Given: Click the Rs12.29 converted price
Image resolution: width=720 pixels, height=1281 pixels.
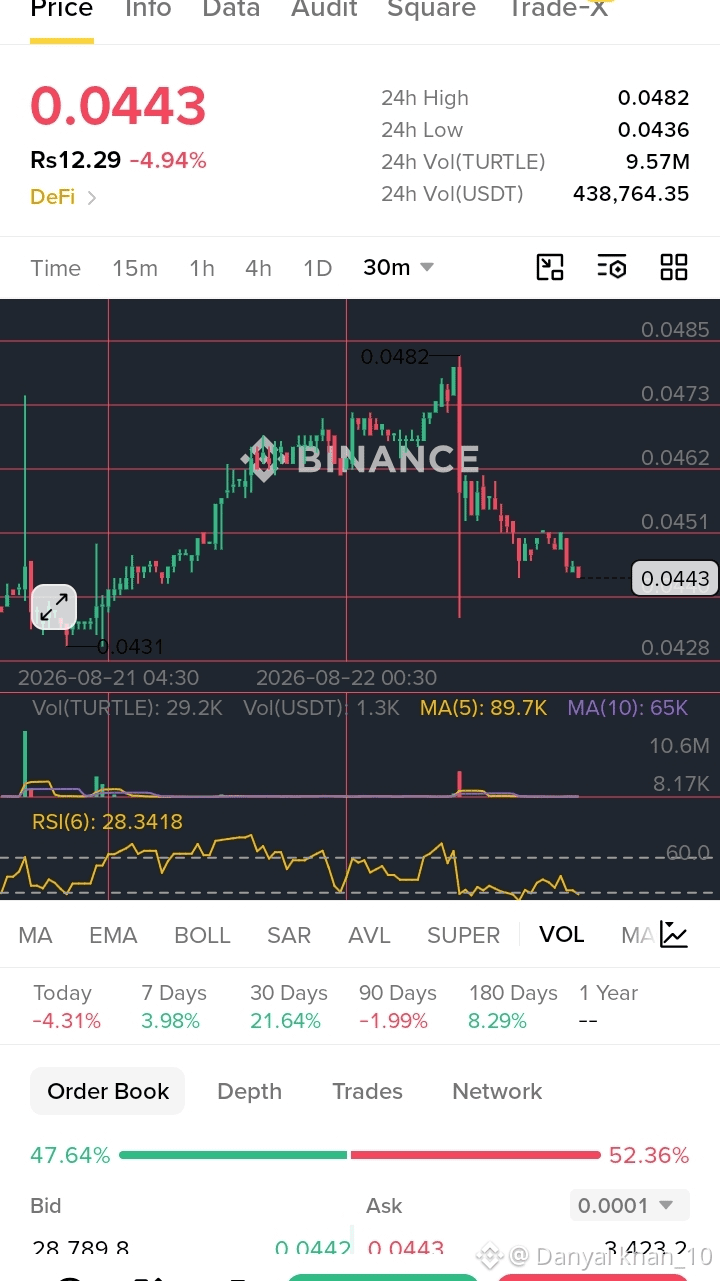Looking at the screenshot, I should [76, 160].
